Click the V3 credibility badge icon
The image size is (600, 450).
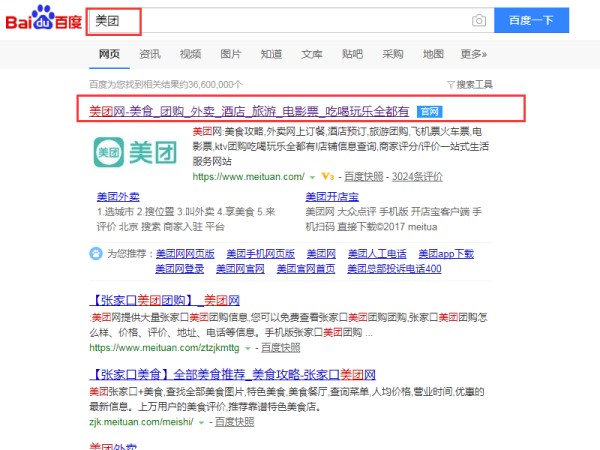328,176
